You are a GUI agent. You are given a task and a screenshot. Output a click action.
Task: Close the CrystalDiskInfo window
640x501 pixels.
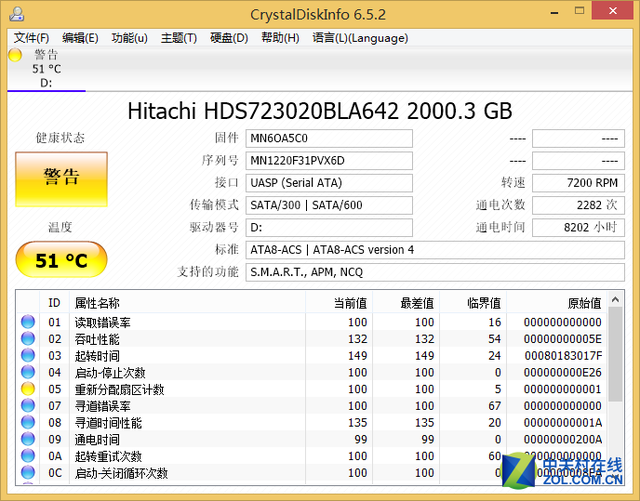point(613,11)
